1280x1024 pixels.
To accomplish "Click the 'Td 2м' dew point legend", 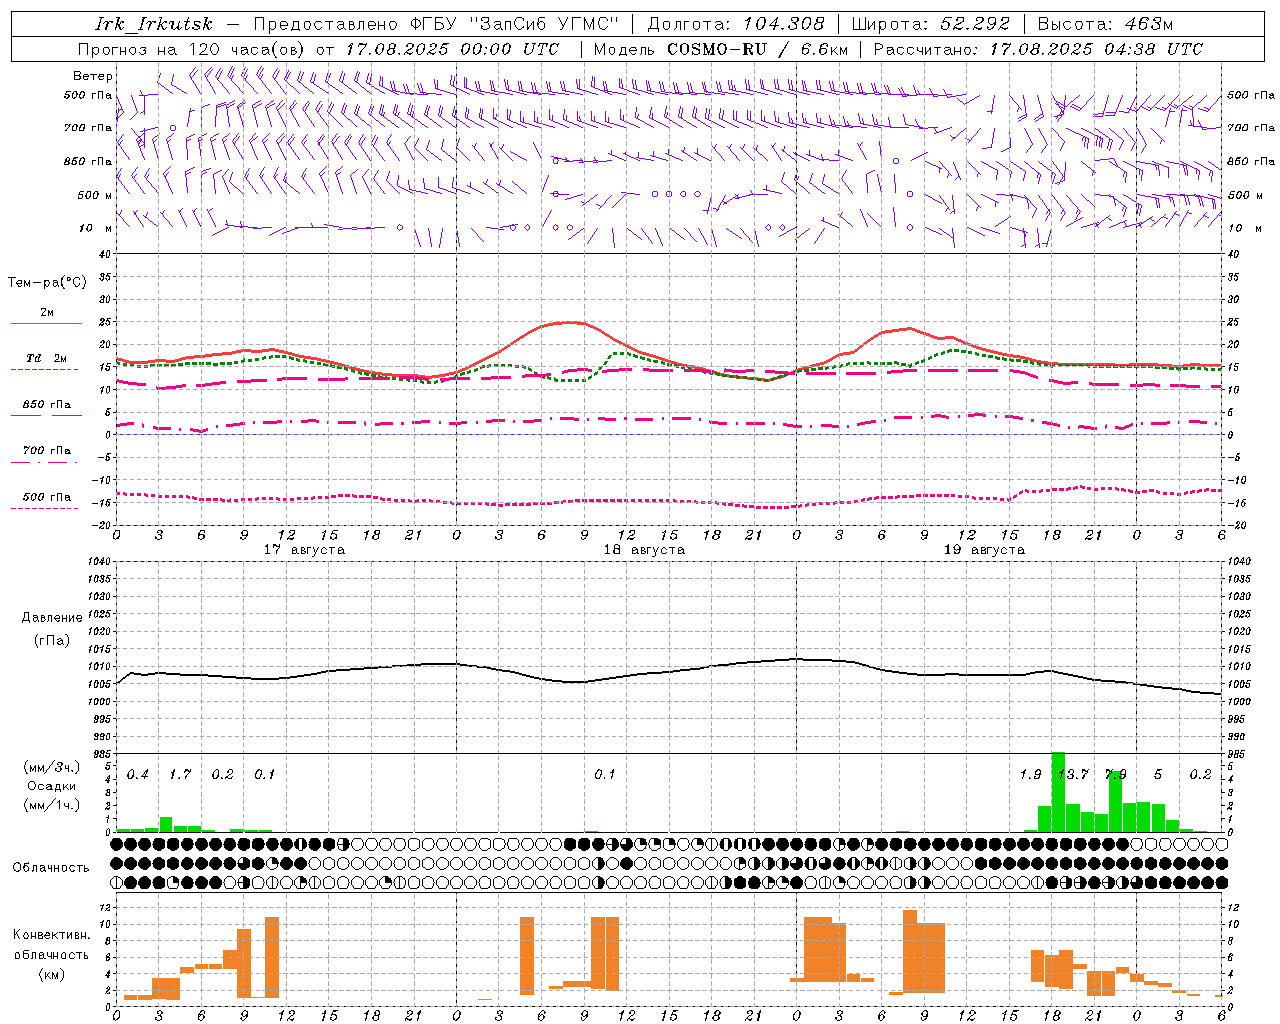I will click(x=47, y=358).
